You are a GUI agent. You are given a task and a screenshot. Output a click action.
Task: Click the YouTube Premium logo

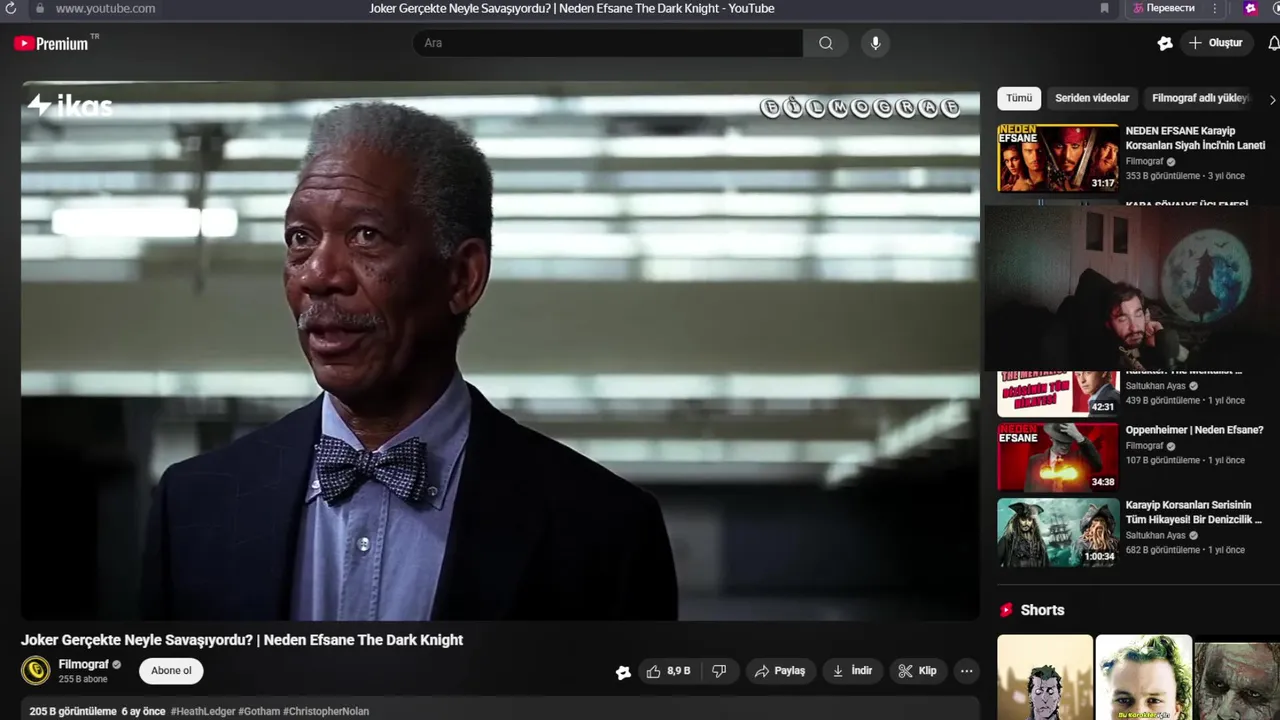(51, 43)
